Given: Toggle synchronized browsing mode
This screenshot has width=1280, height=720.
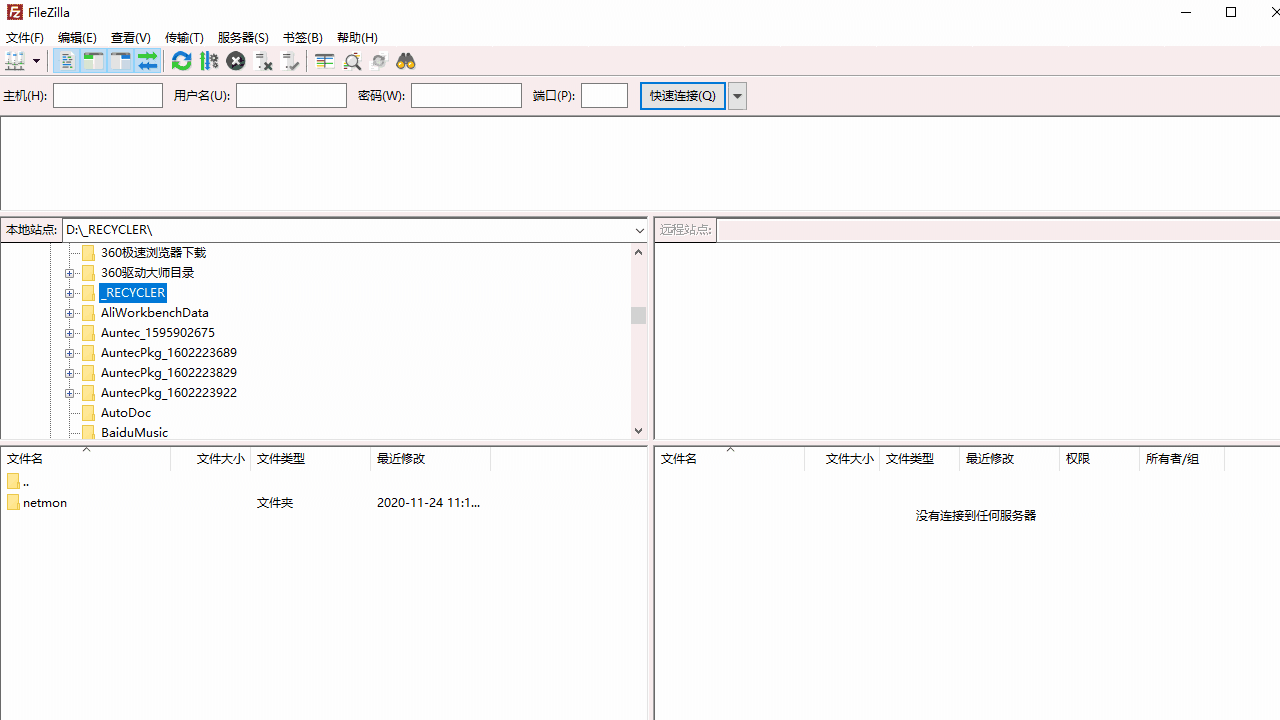Looking at the screenshot, I should pyautogui.click(x=378, y=61).
